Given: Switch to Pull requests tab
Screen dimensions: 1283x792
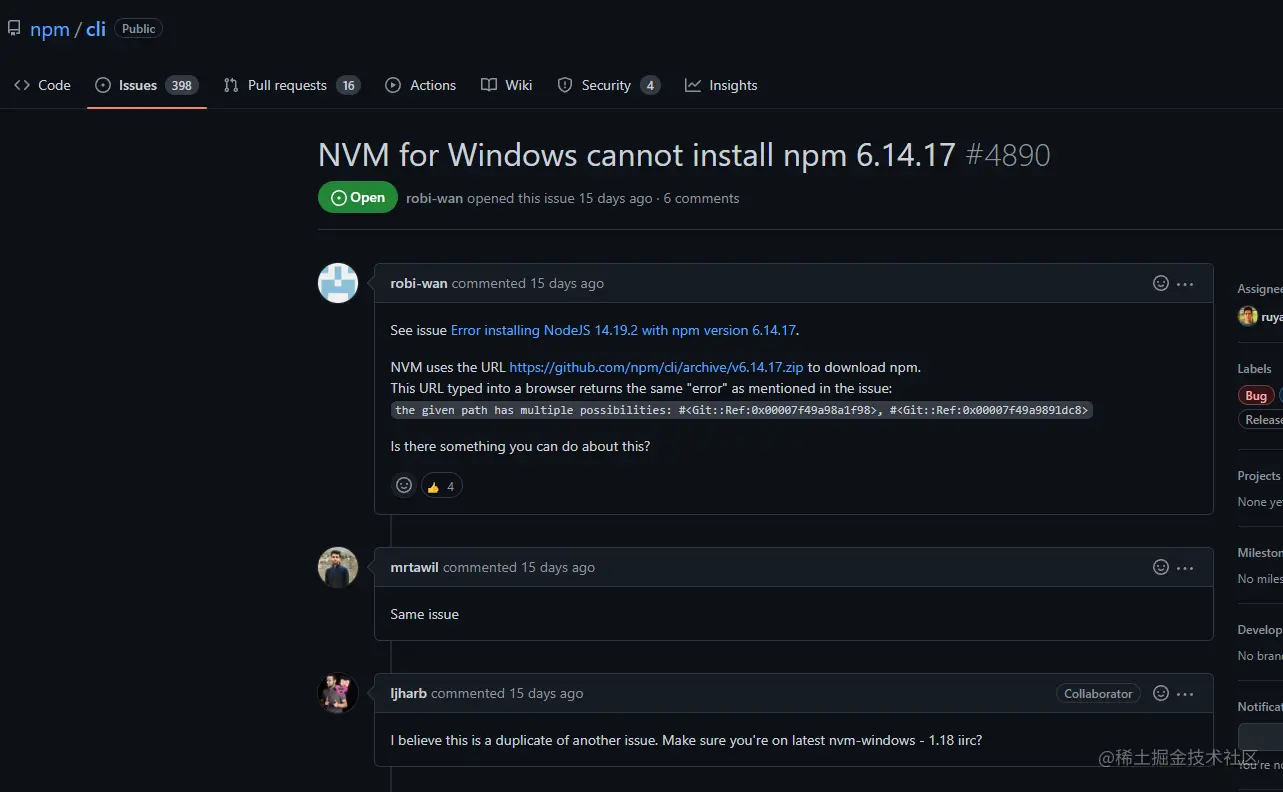Looking at the screenshot, I should pyautogui.click(x=291, y=85).
